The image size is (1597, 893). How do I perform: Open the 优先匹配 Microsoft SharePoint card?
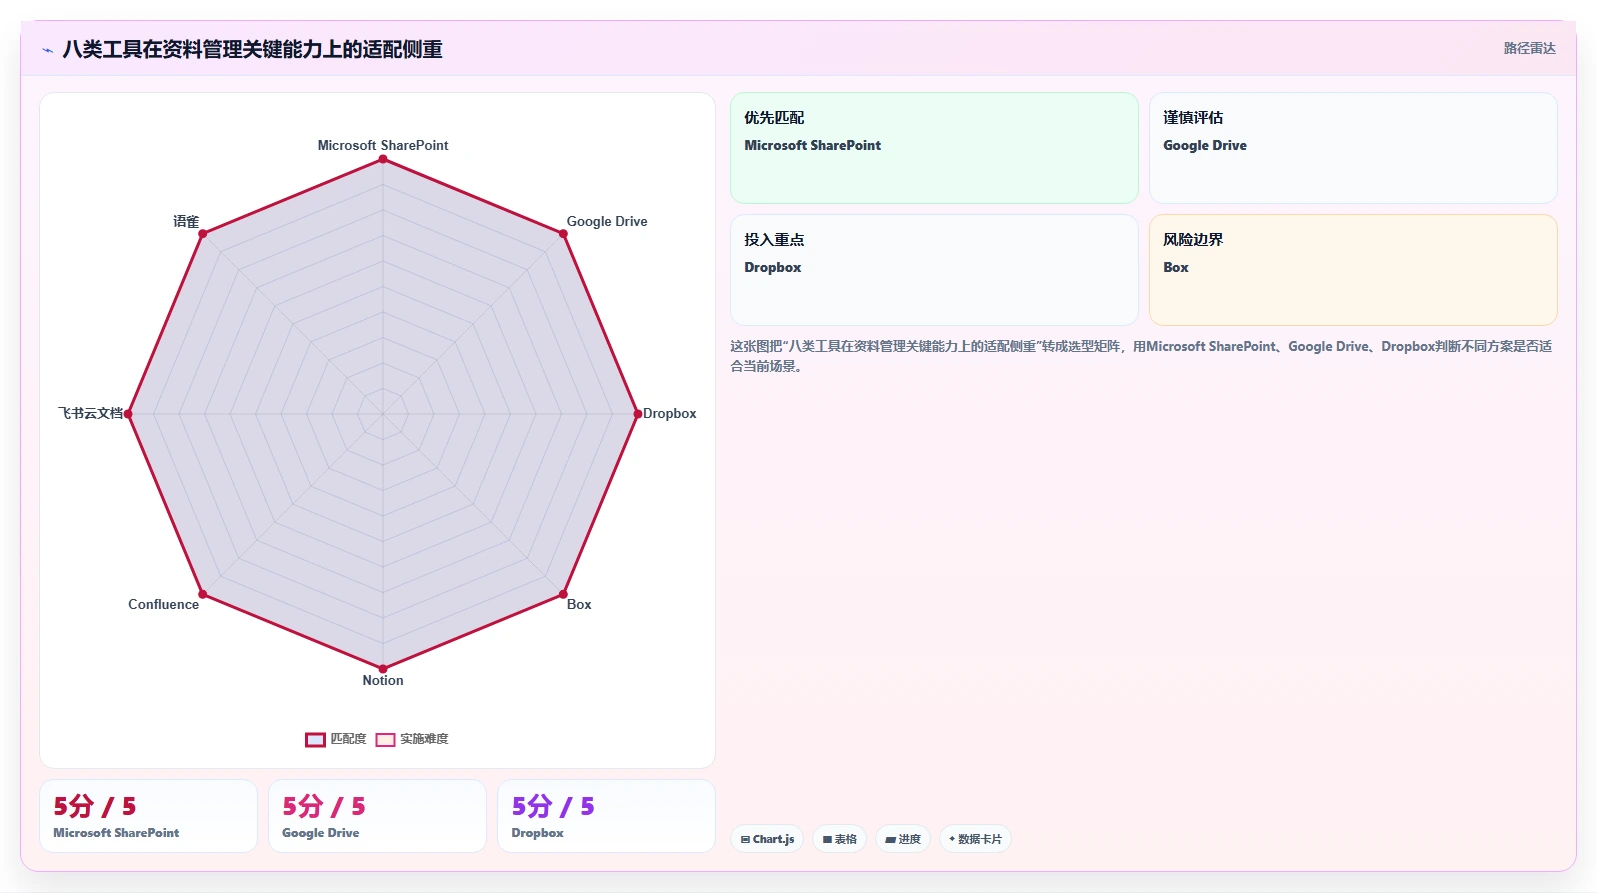pos(934,148)
